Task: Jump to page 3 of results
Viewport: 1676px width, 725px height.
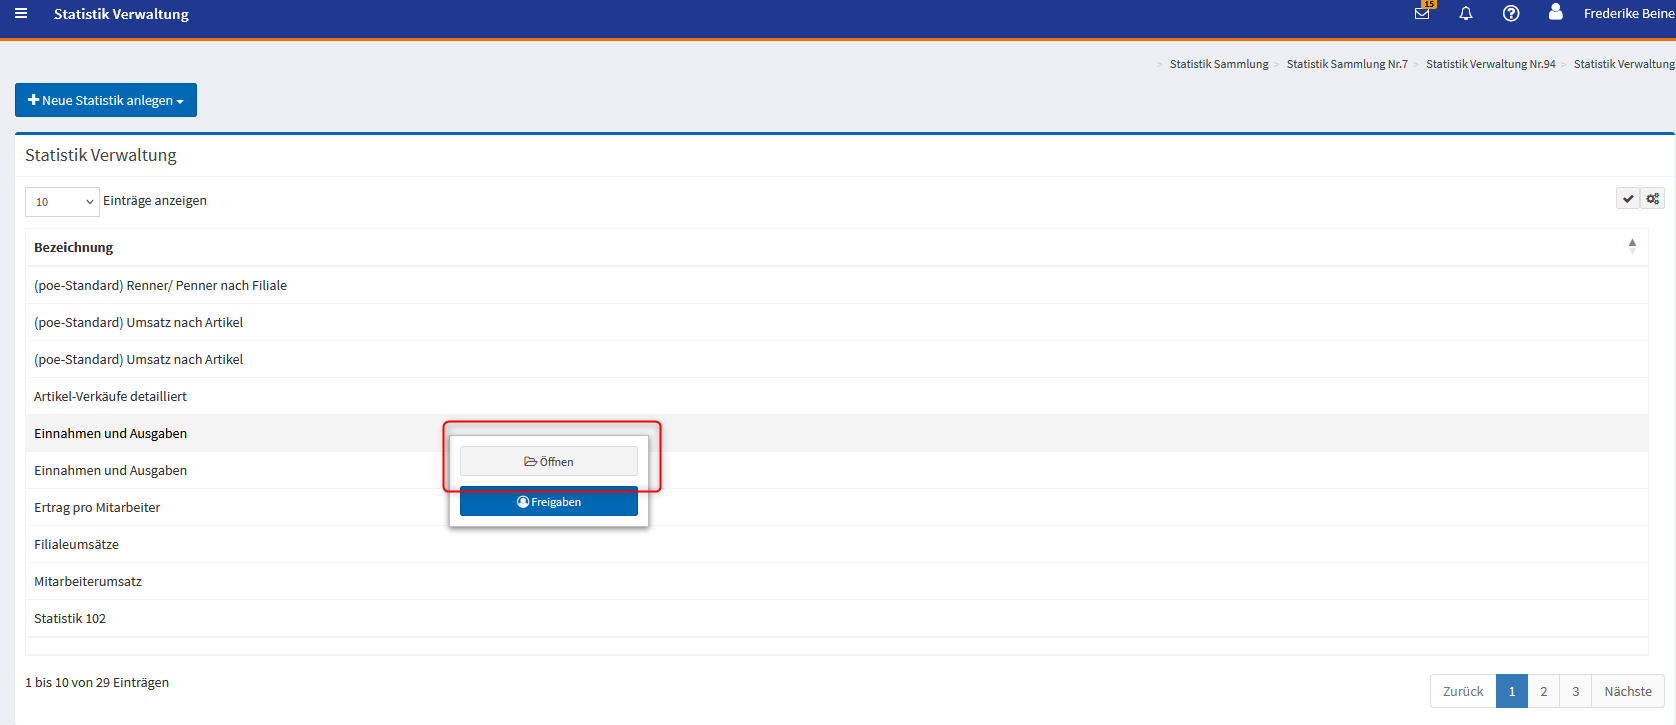Action: (x=1575, y=691)
